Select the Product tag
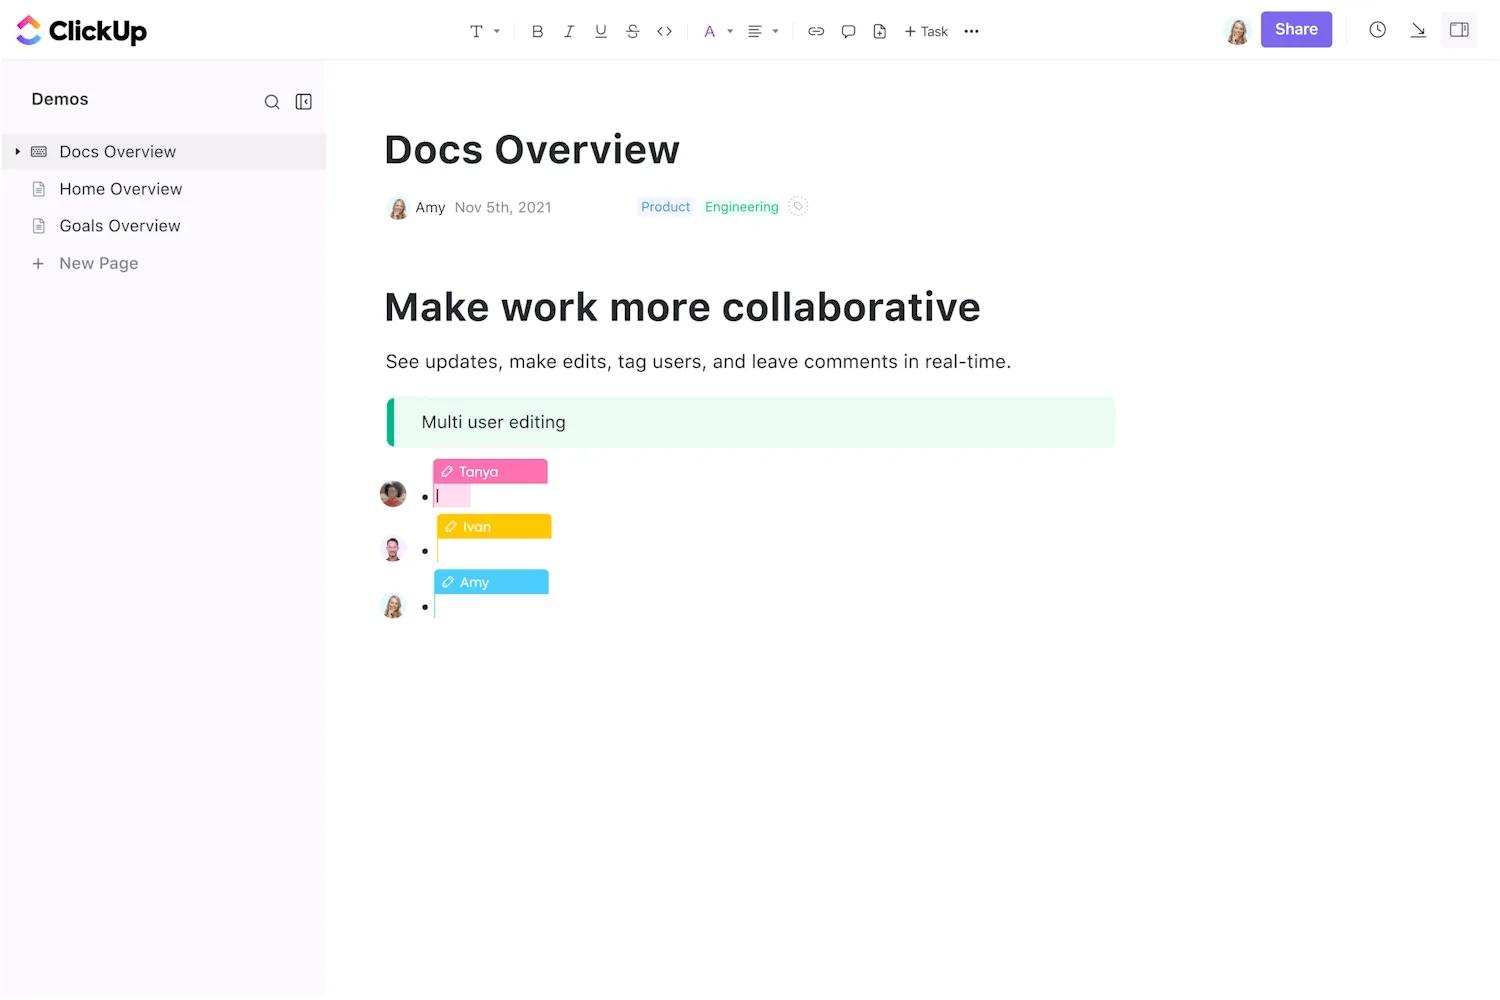This screenshot has width=1500, height=1000. (x=665, y=207)
